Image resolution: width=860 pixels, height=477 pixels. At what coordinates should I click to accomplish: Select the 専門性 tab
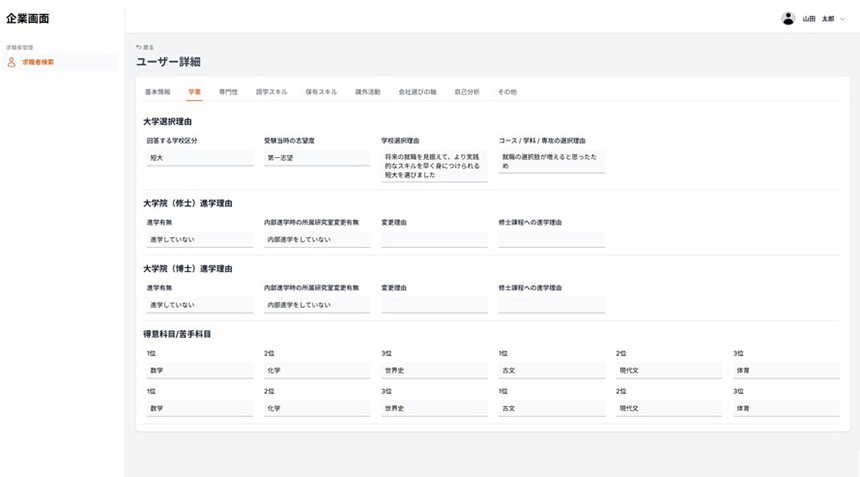click(228, 92)
